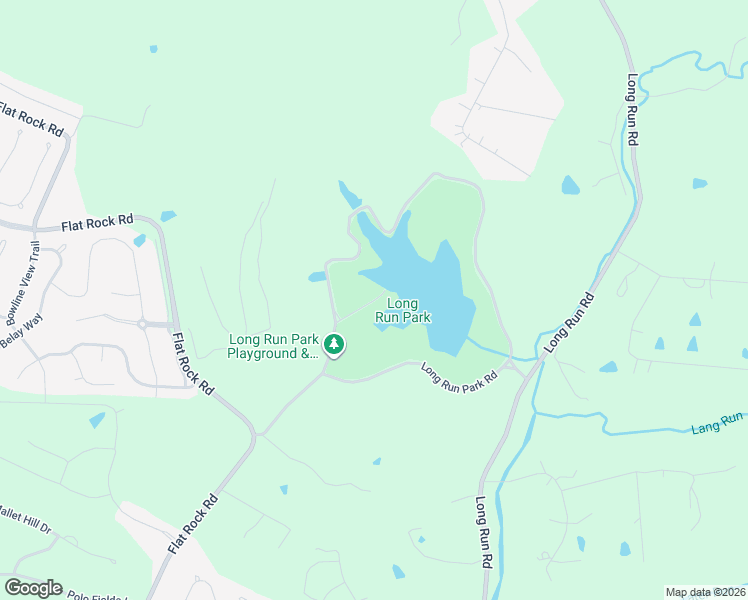Screen dimensions: 748x600
Task: Click the Map data ©2026 attribution
Action: (706, 592)
